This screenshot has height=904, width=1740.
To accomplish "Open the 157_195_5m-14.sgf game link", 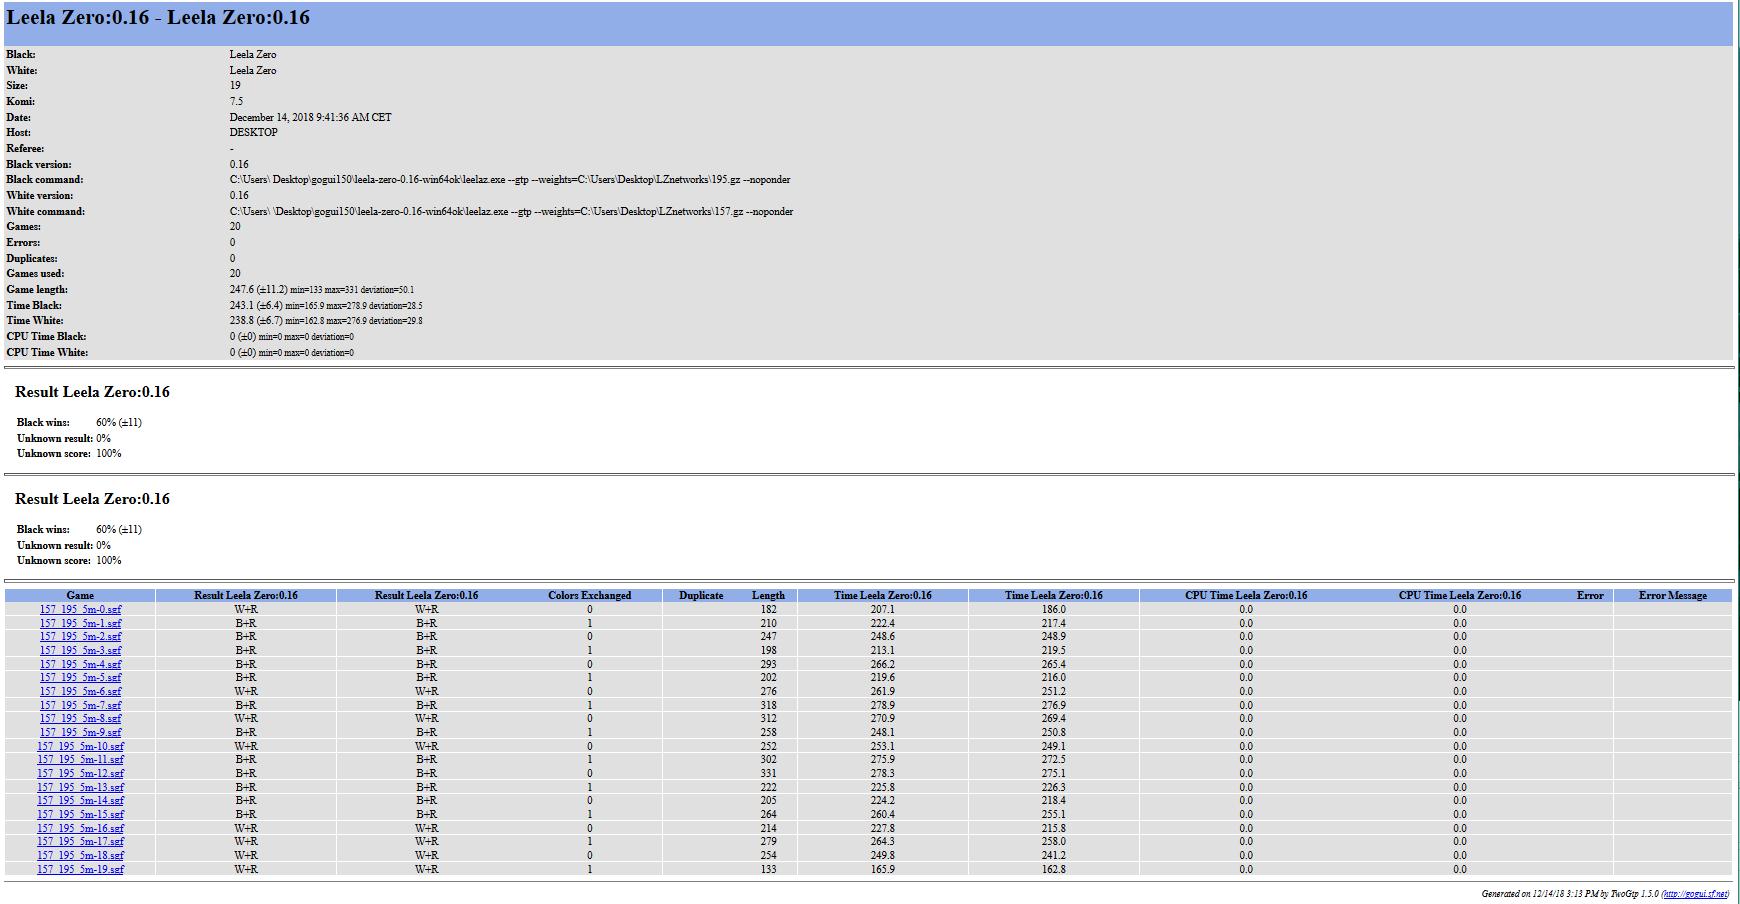I will point(80,800).
